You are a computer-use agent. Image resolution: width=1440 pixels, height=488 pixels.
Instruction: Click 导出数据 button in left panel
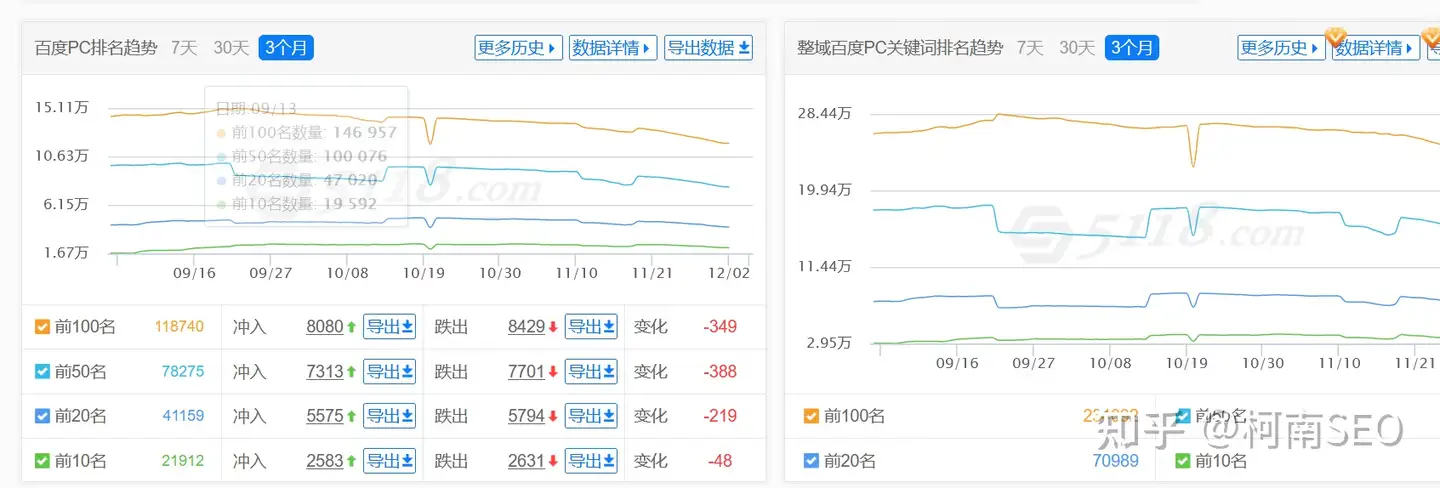pos(708,47)
